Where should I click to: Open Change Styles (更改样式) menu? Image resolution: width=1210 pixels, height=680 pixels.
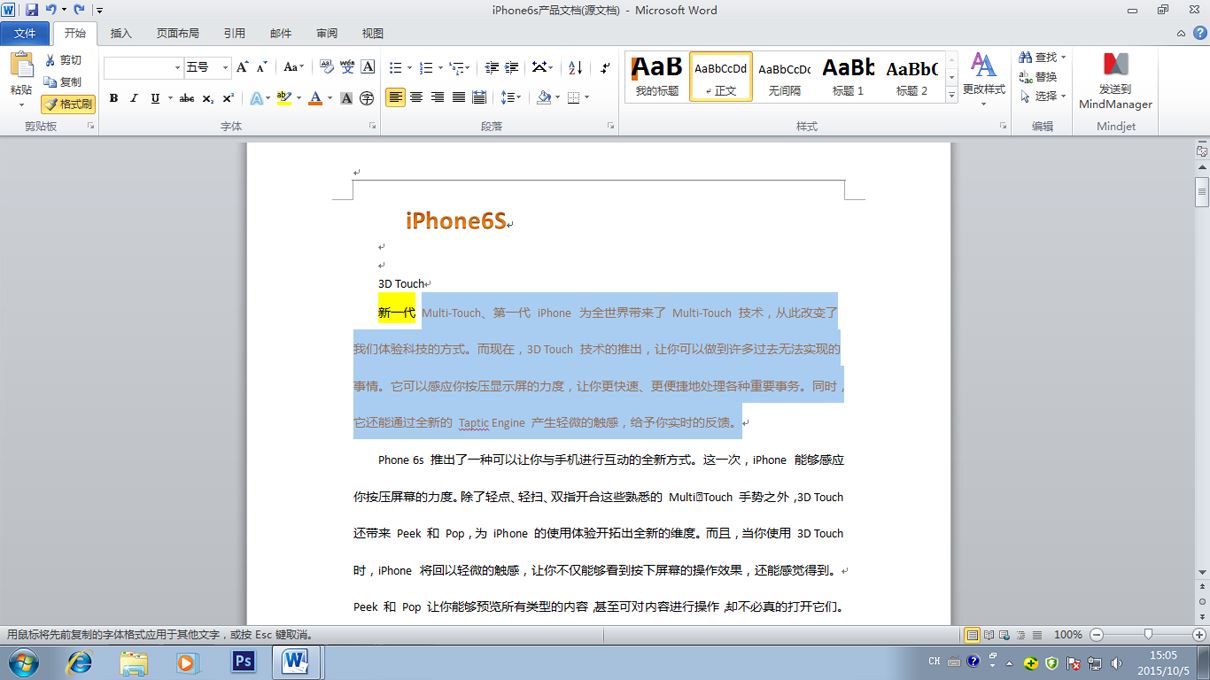pyautogui.click(x=984, y=80)
